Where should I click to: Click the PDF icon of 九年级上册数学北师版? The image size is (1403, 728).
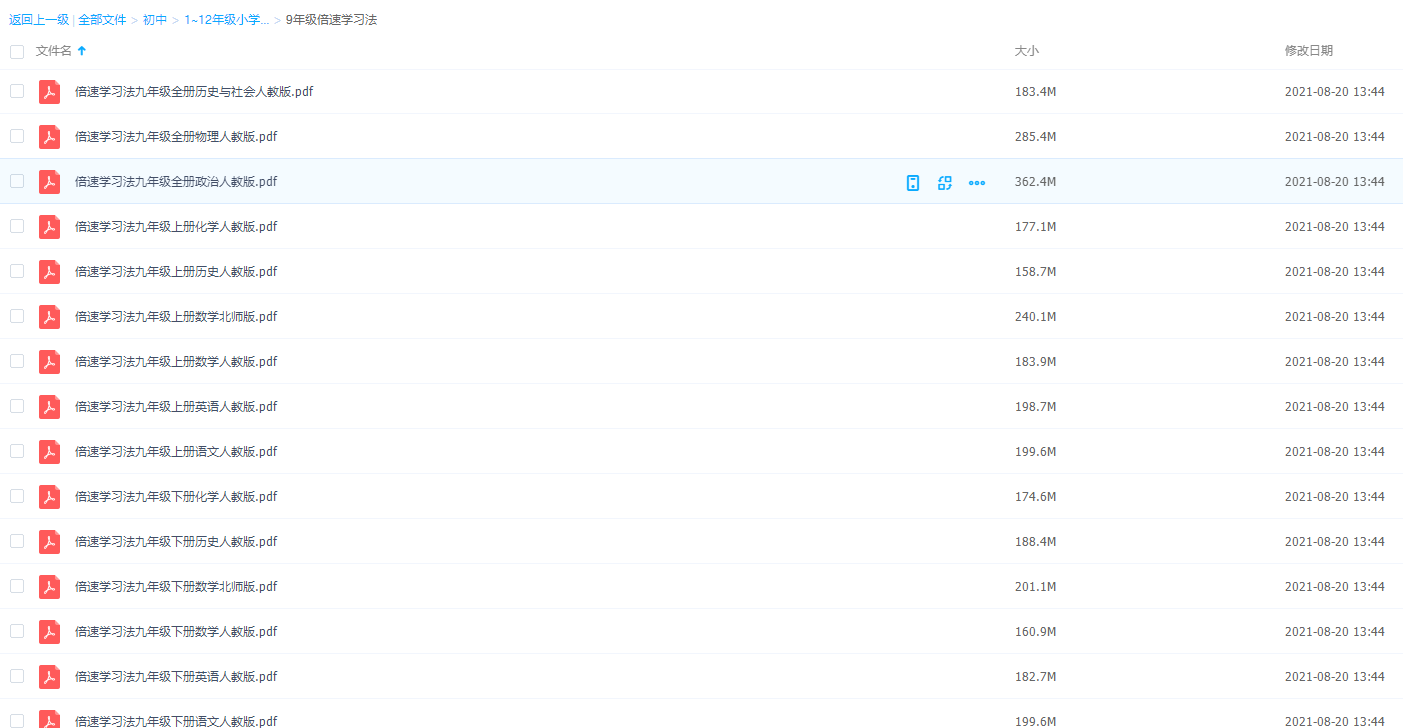(49, 317)
